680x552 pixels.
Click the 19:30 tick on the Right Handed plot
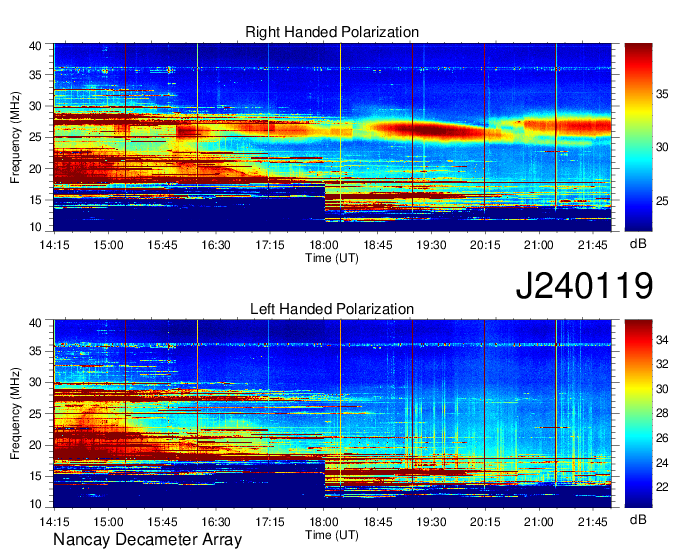(431, 245)
